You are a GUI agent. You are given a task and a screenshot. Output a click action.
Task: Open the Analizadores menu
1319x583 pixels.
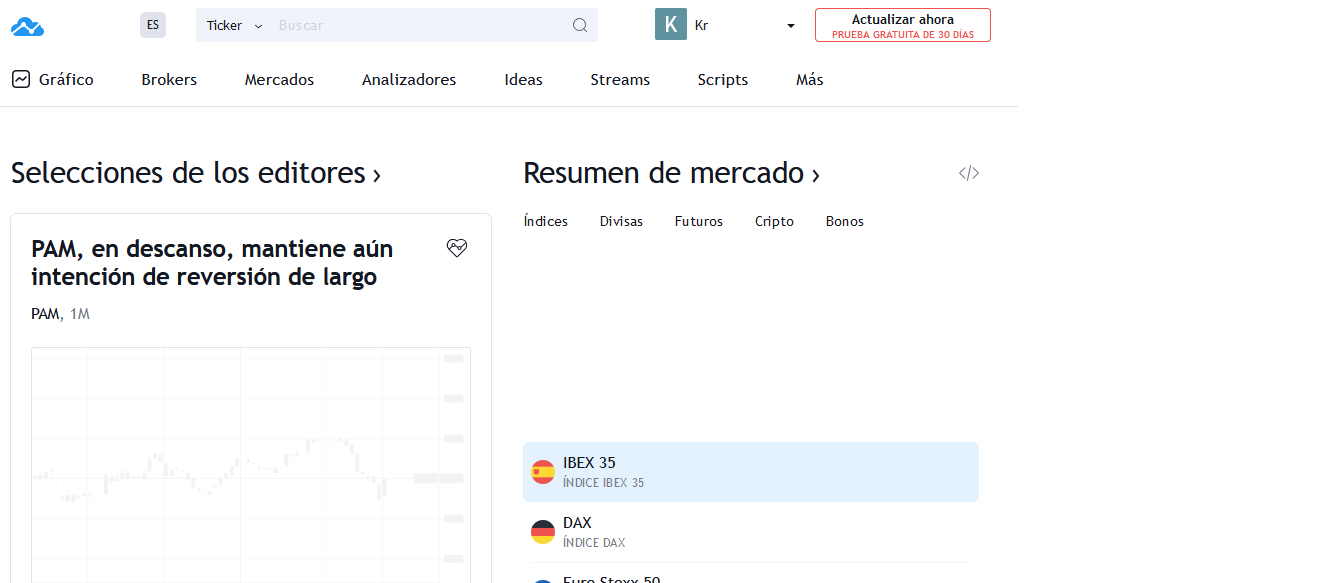pos(409,80)
